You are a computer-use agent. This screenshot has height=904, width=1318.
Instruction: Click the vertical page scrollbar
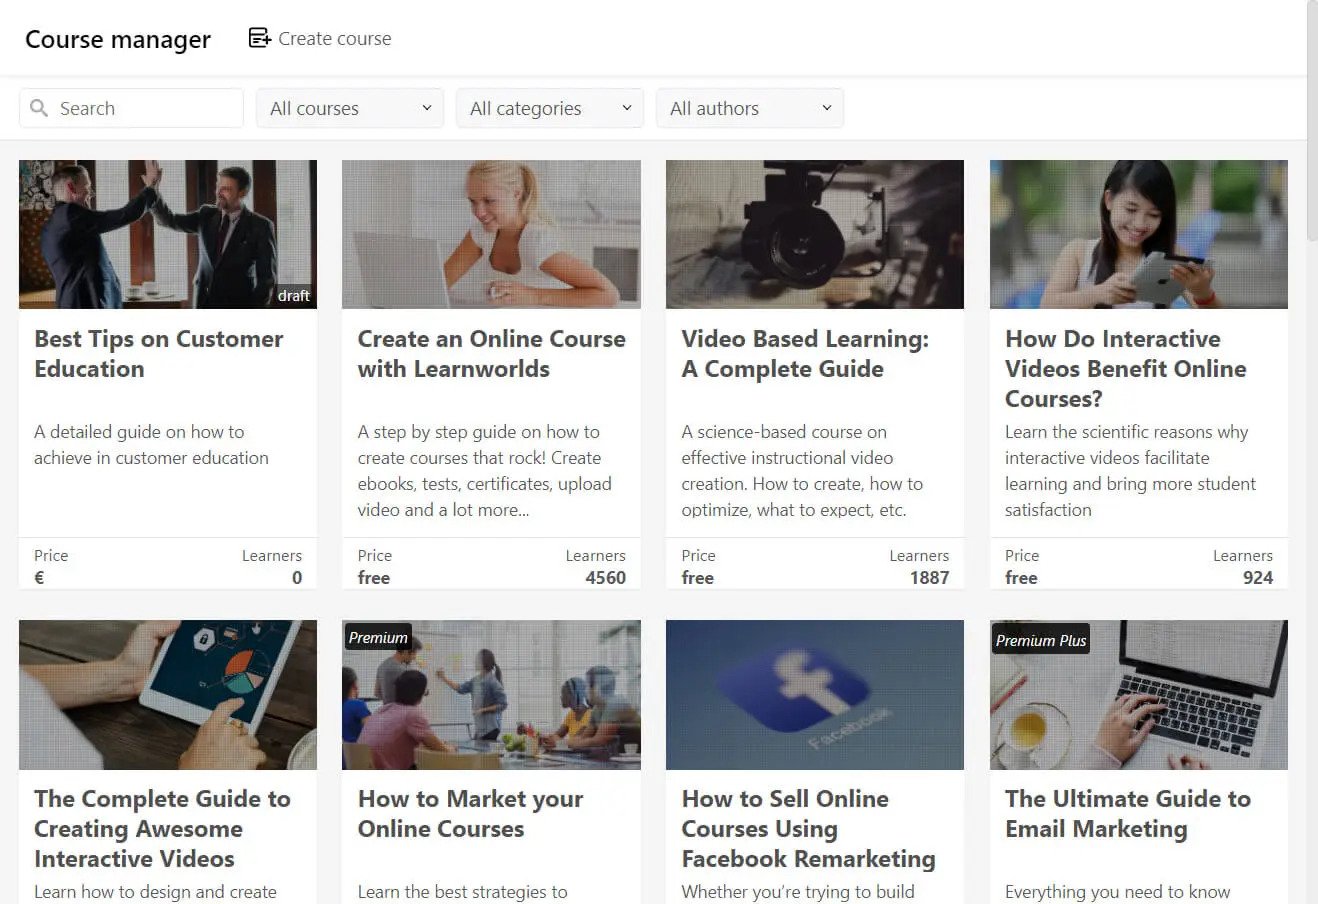tap(1312, 120)
